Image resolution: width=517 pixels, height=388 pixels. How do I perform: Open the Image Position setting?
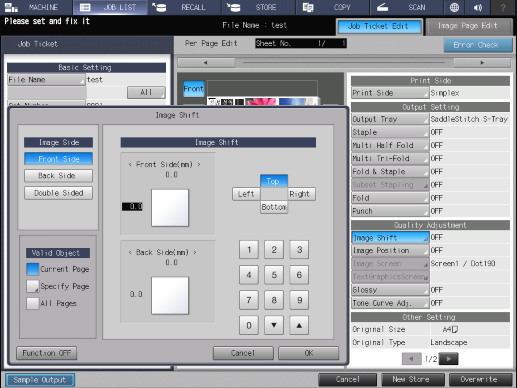tap(390, 251)
